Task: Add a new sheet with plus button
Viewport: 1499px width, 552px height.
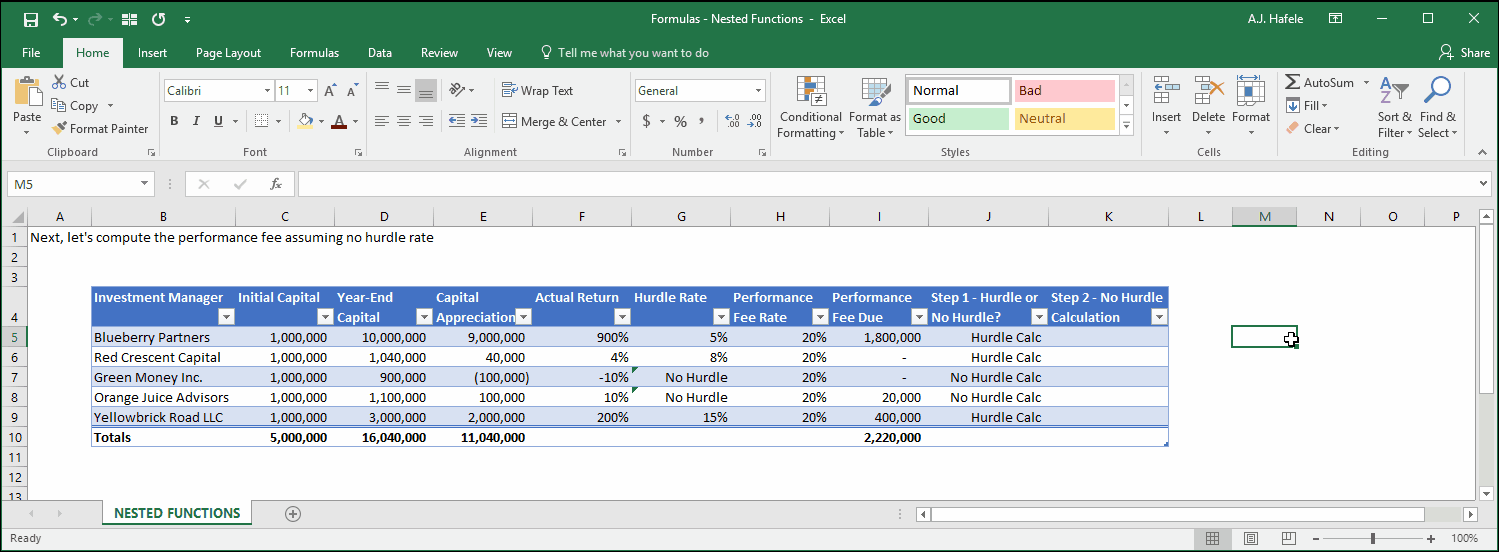Action: click(x=293, y=514)
